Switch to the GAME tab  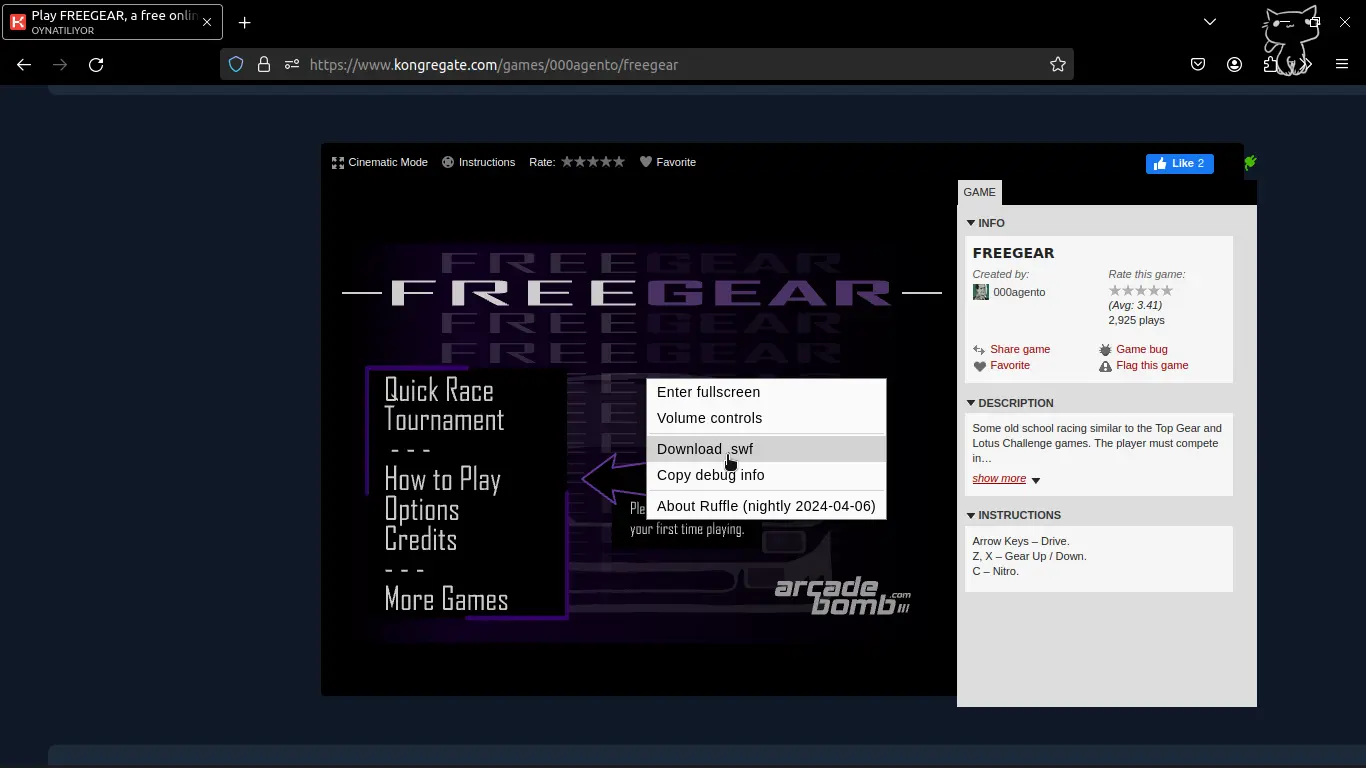979,192
